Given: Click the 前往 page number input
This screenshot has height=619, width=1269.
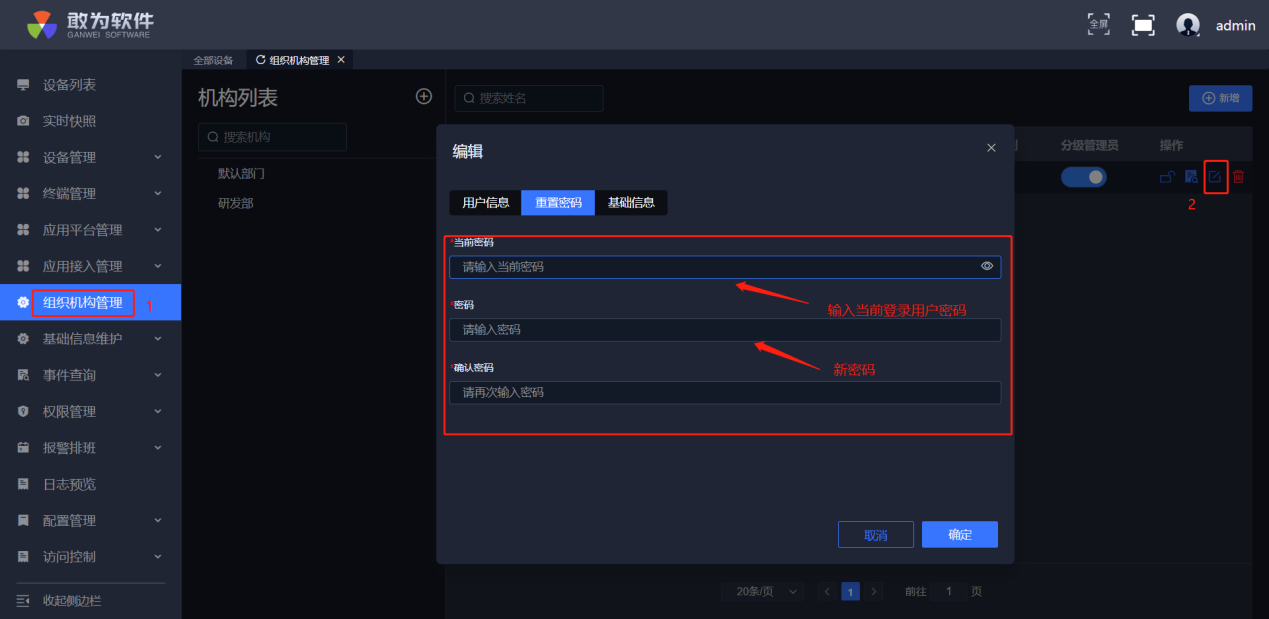Looking at the screenshot, I should (949, 591).
